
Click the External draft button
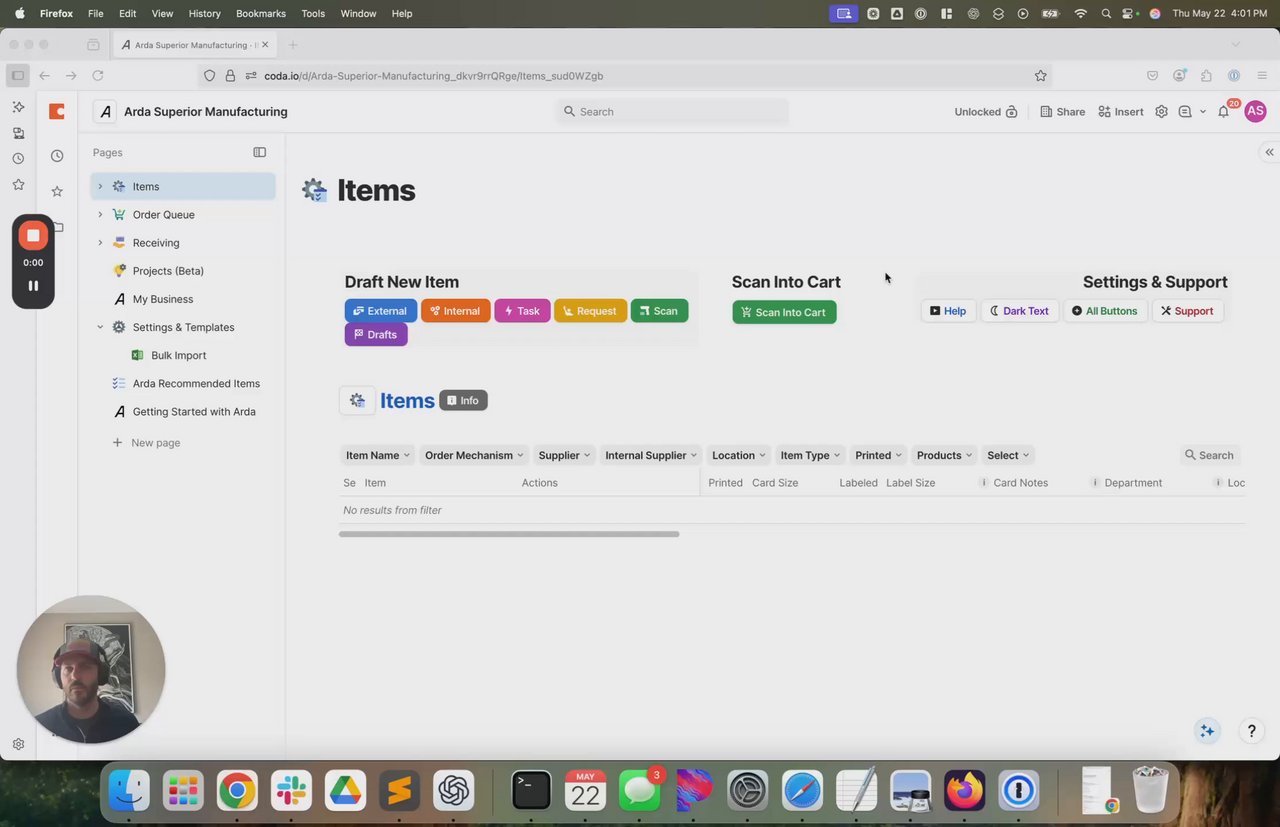pos(381,311)
